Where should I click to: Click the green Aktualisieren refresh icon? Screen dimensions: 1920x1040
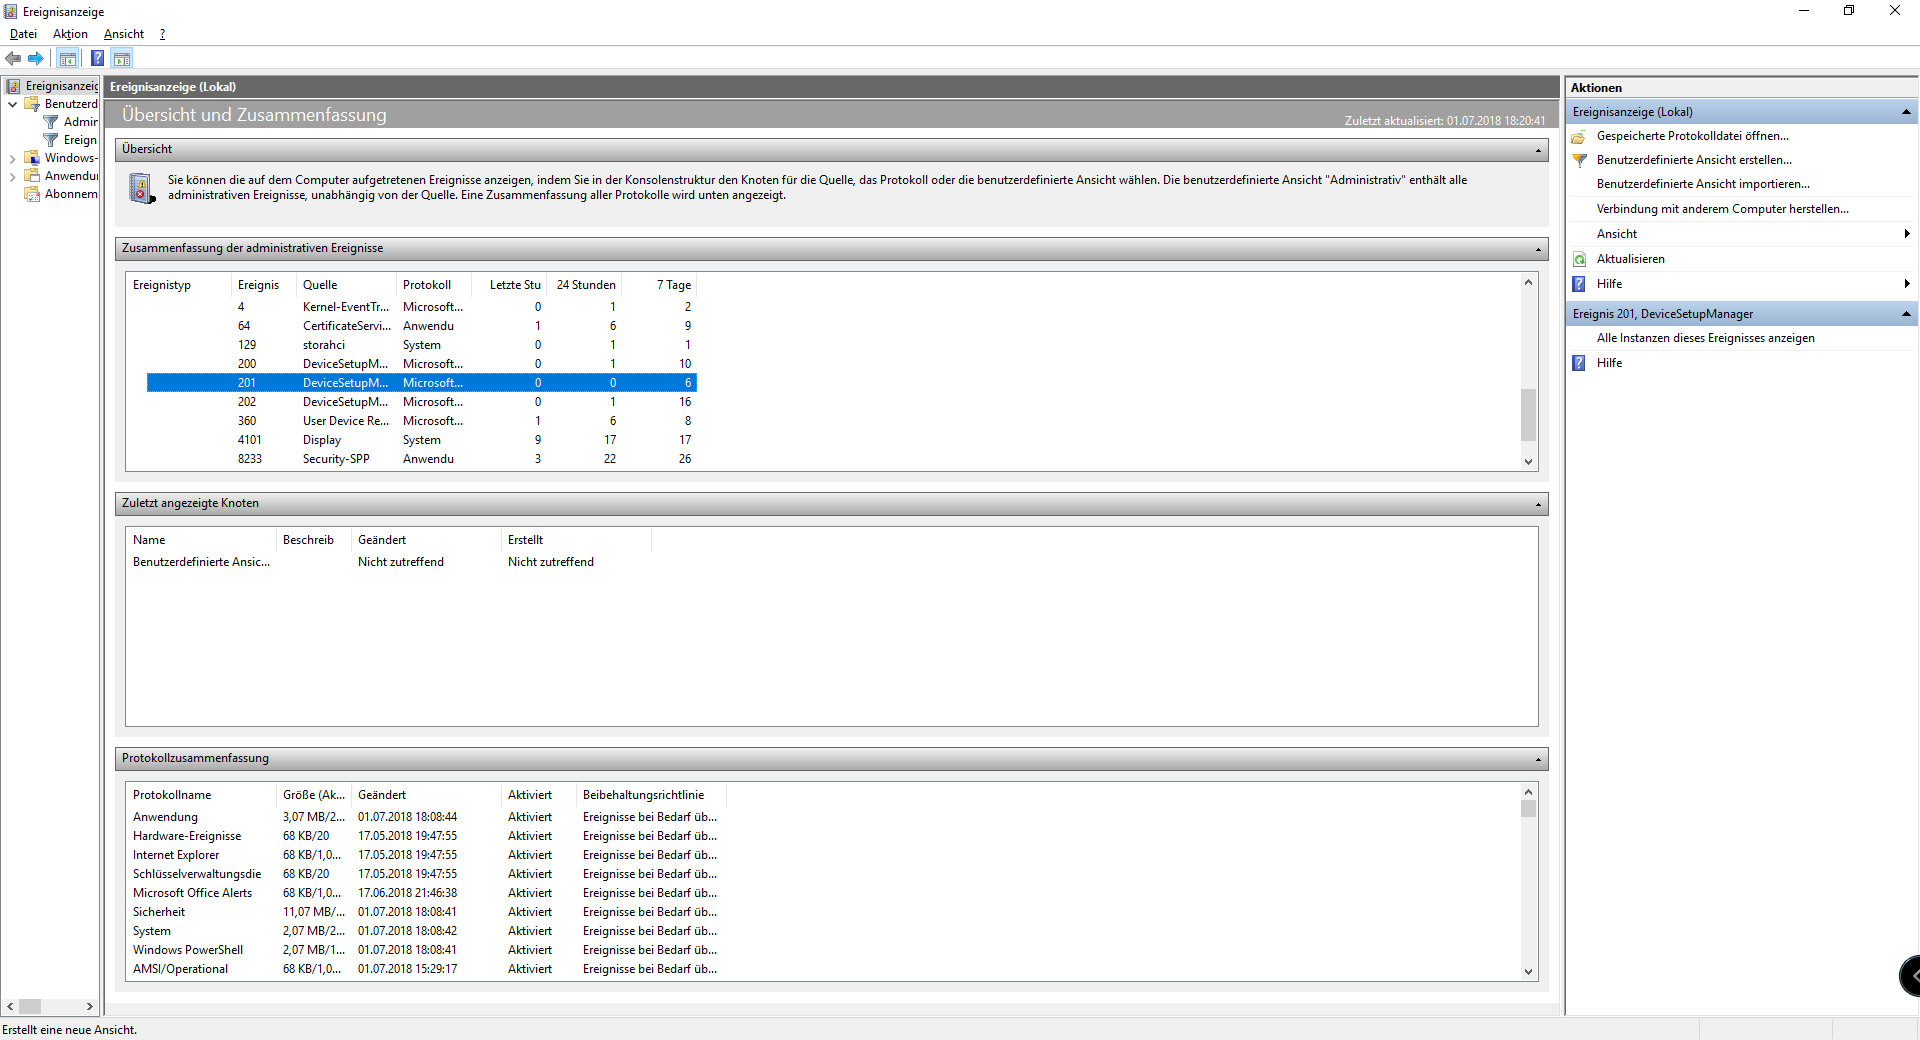[1579, 259]
